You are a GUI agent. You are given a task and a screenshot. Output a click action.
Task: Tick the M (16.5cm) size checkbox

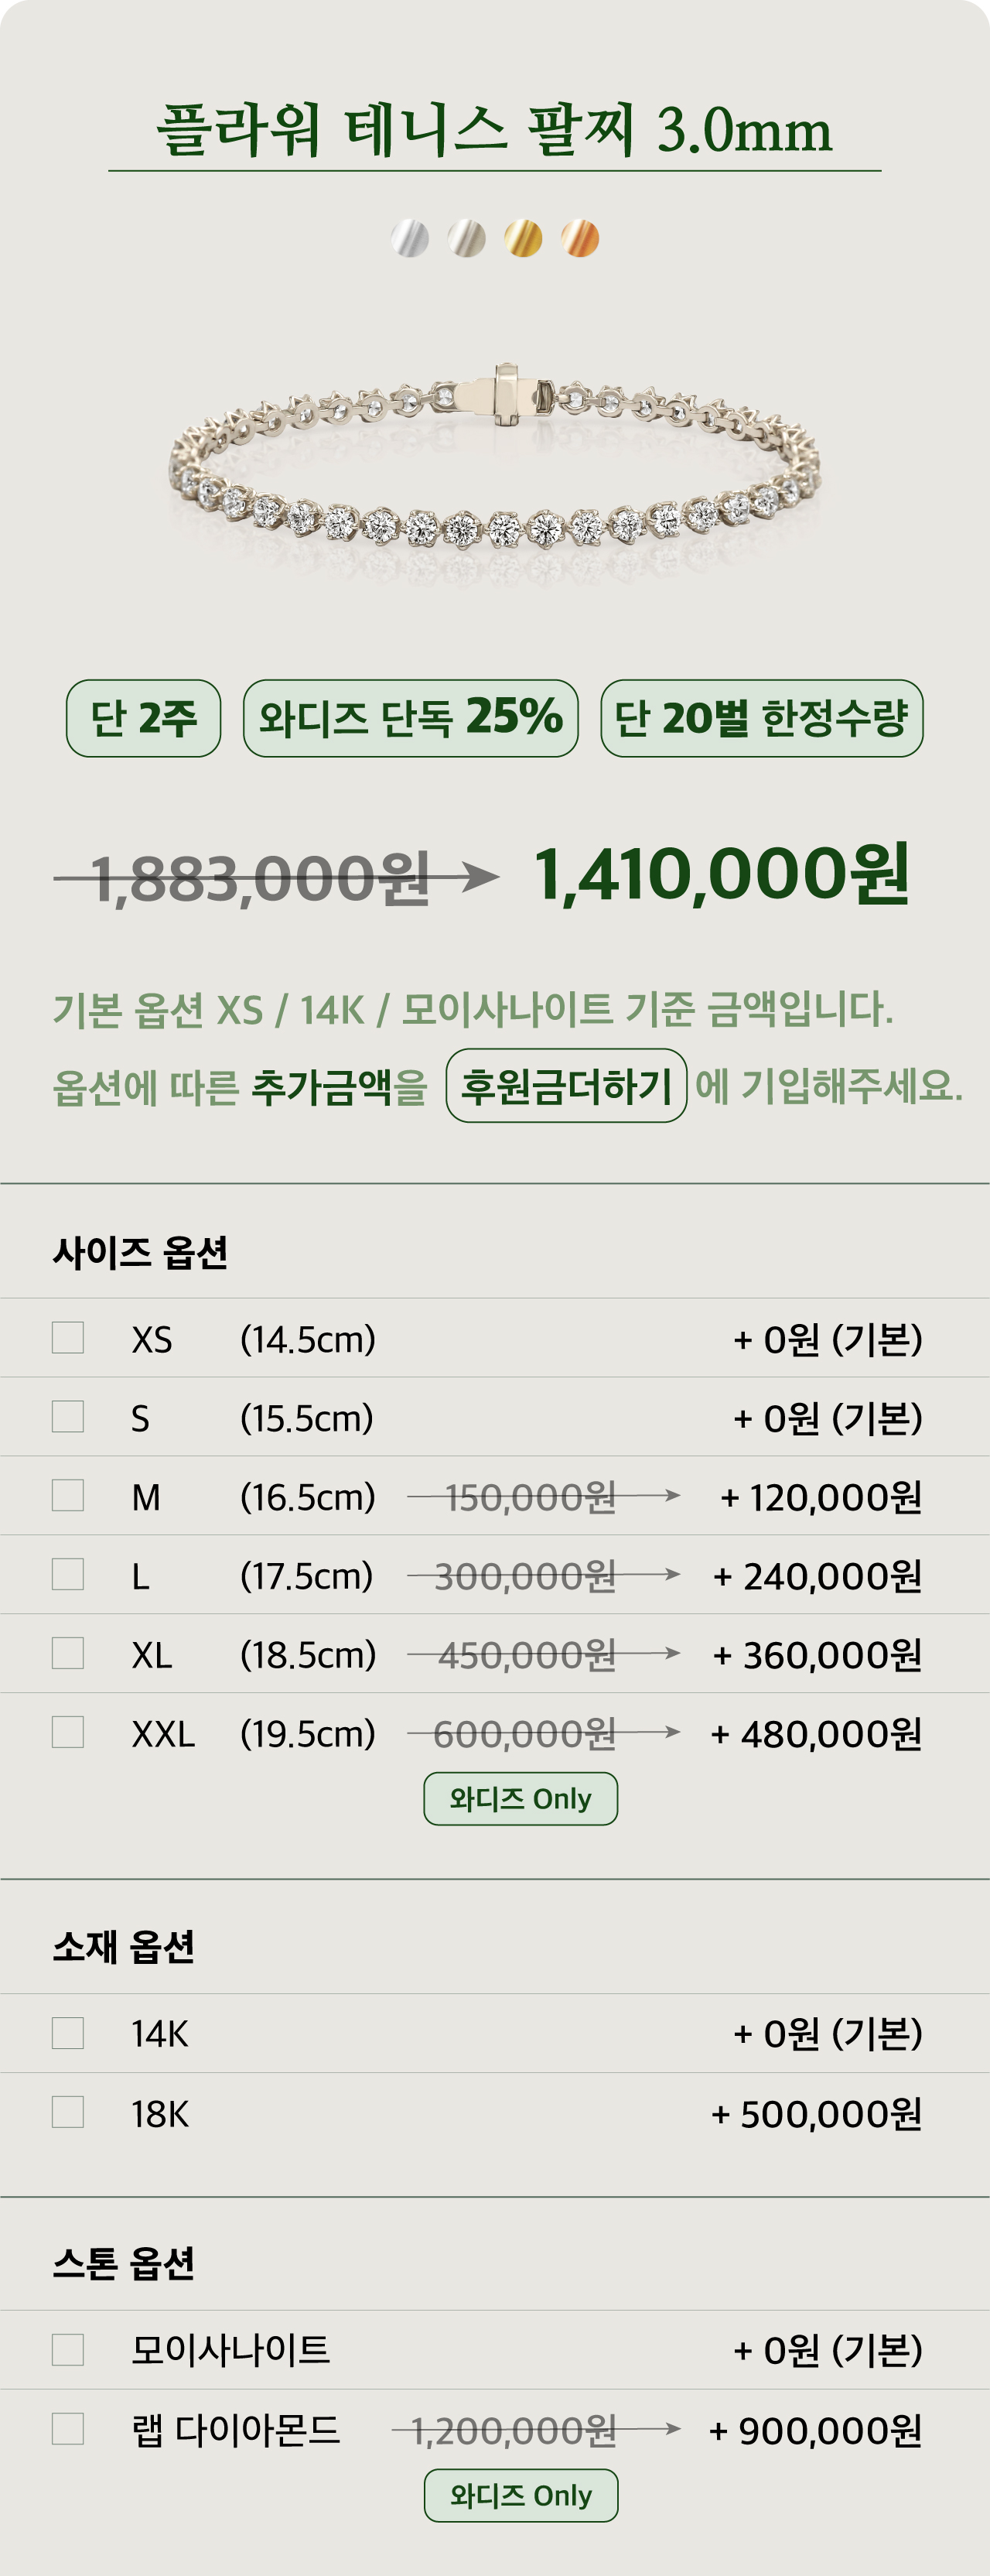68,1496
